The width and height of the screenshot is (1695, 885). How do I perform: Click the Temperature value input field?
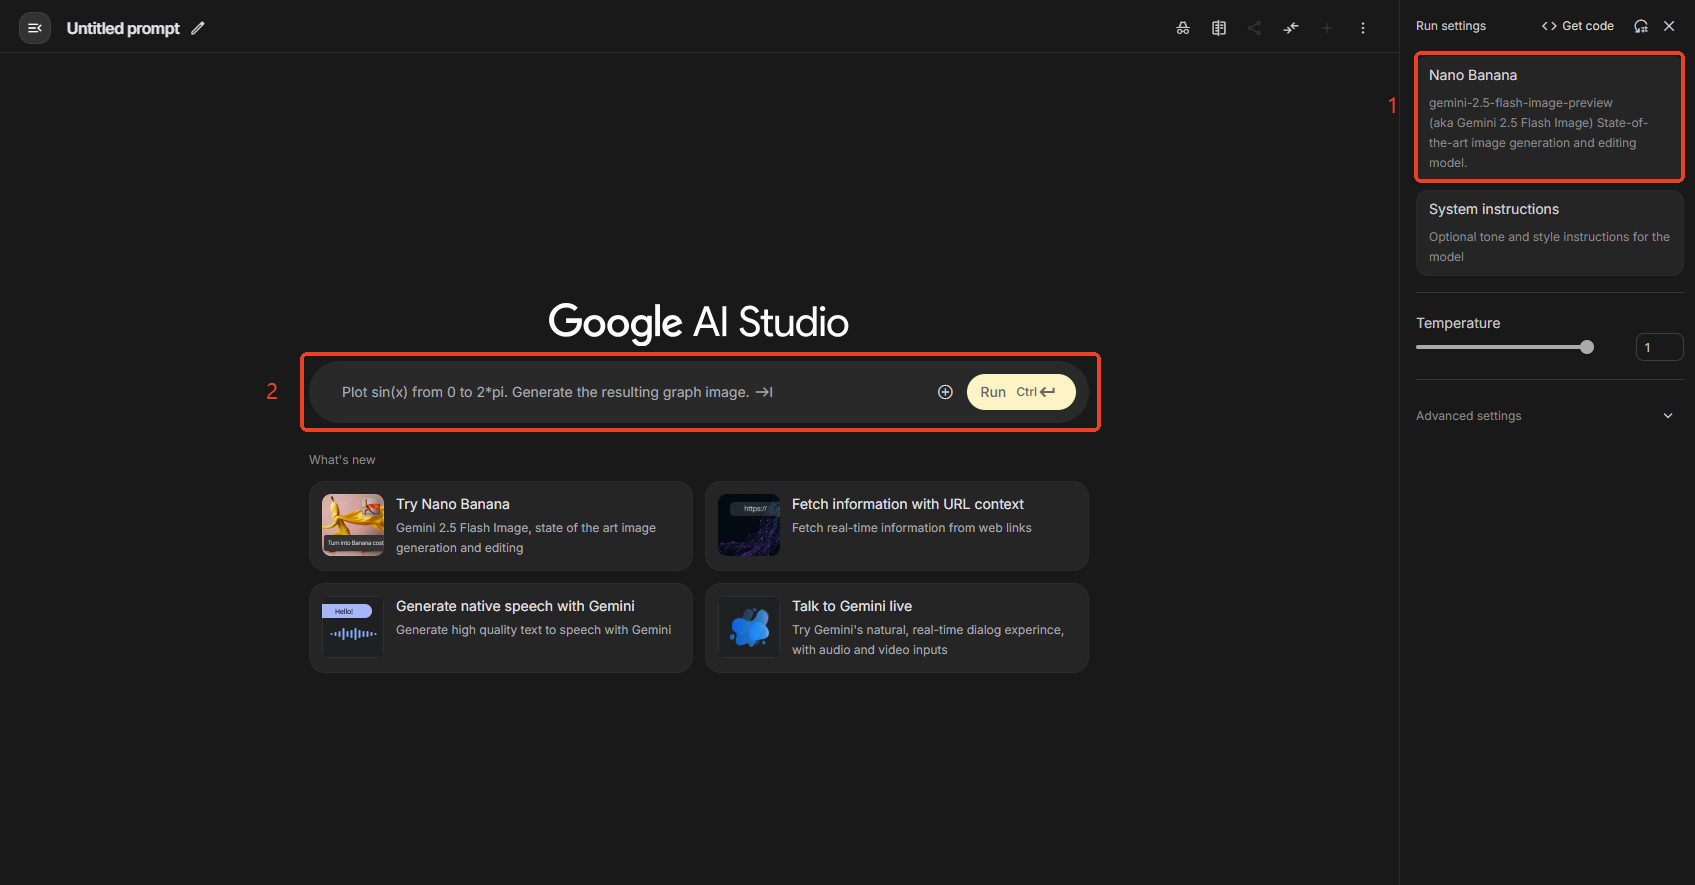[1659, 347]
